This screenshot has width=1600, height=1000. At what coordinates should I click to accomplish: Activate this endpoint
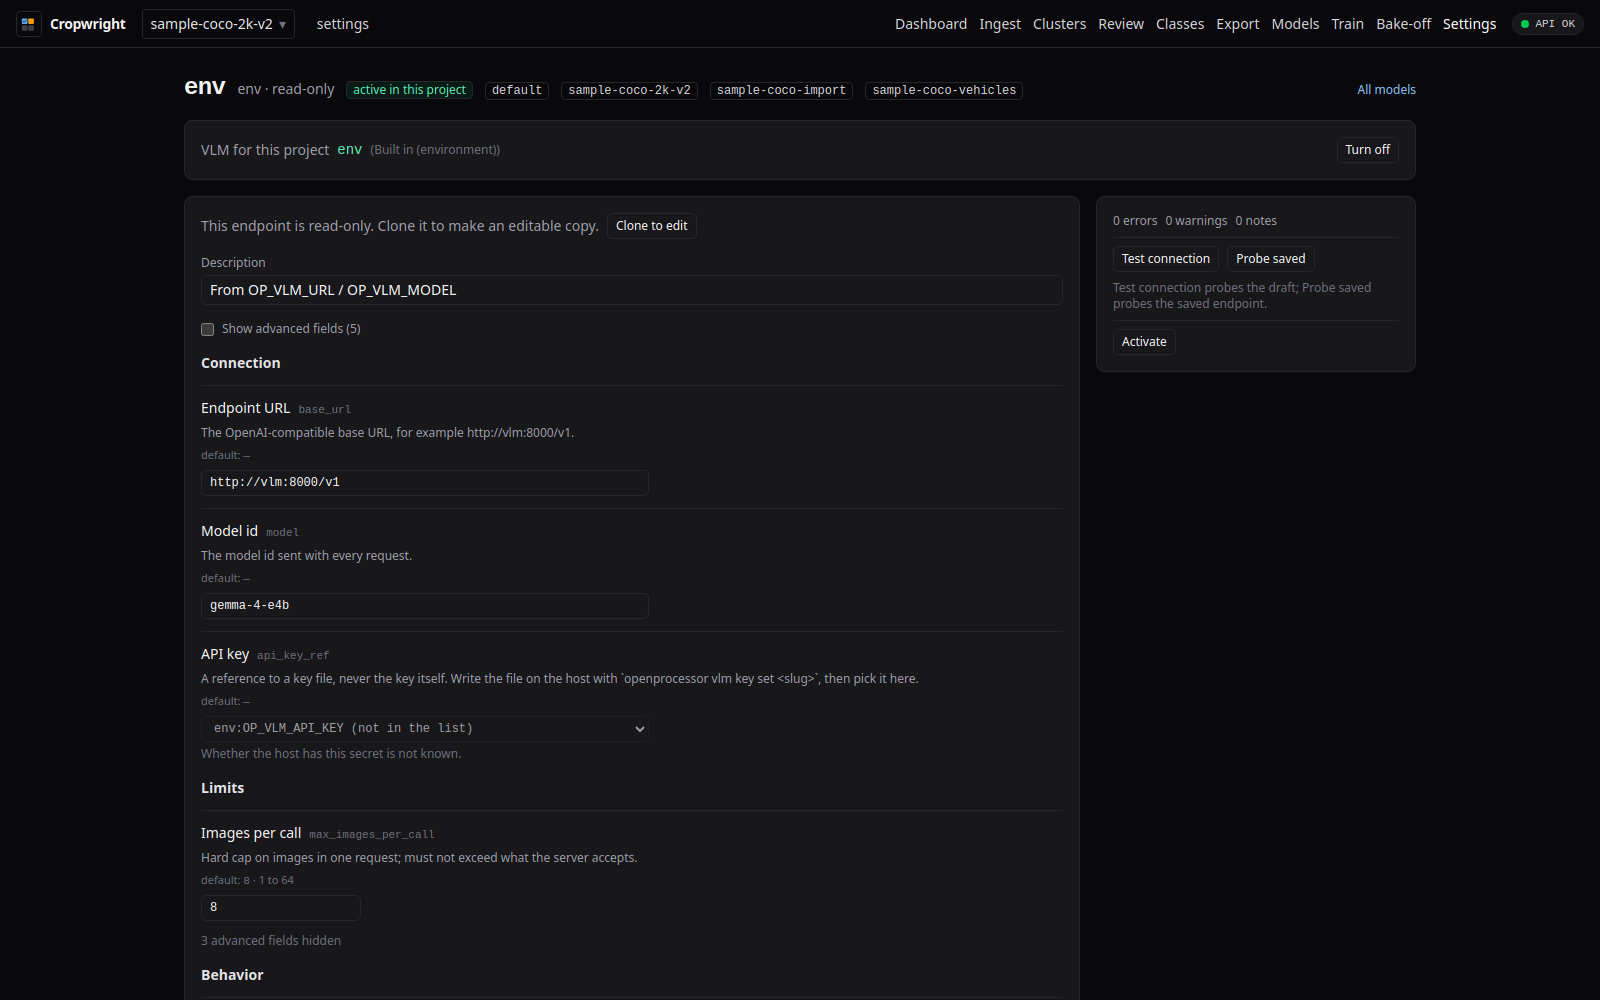click(x=1144, y=342)
